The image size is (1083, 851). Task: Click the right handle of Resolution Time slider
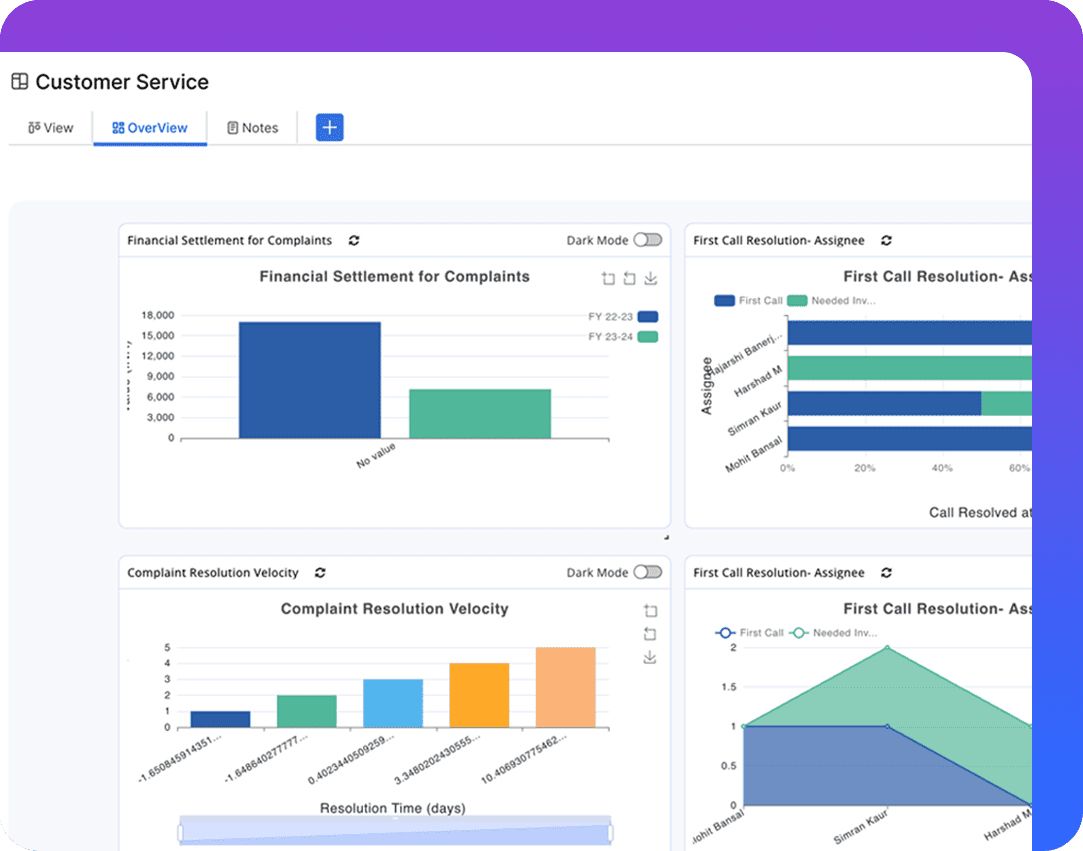(611, 832)
